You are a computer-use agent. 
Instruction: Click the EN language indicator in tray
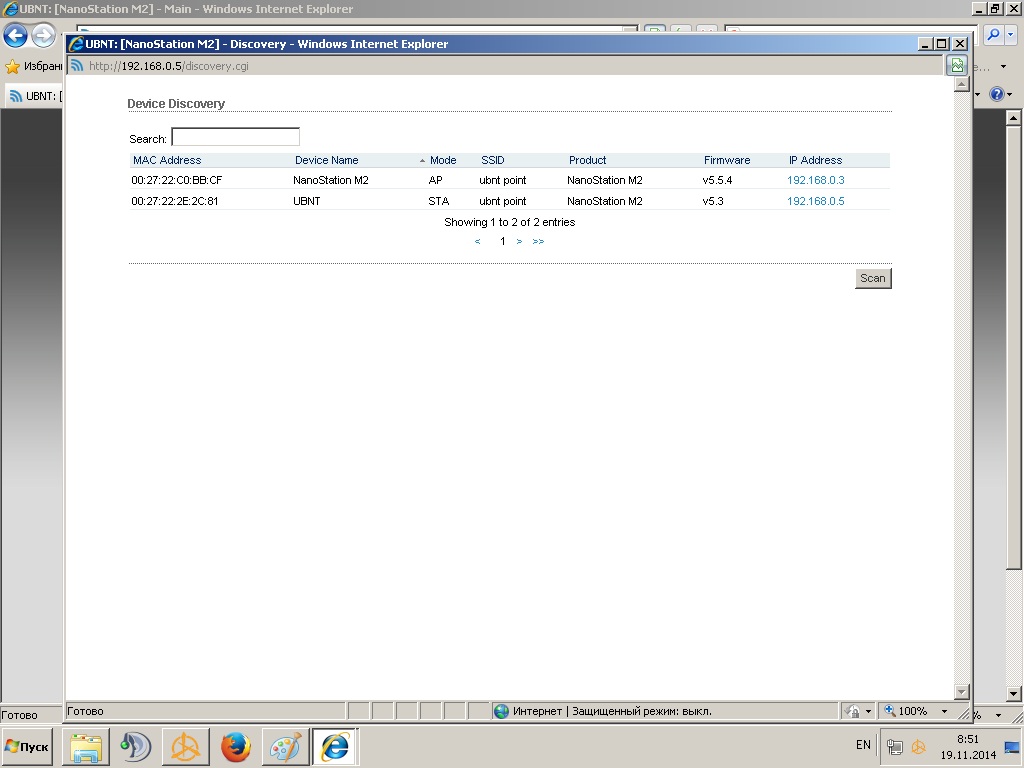[x=863, y=745]
